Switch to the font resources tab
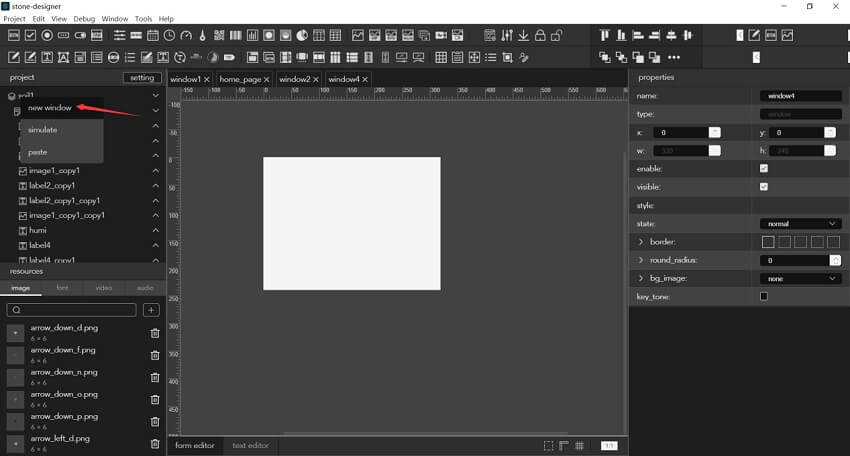This screenshot has height=456, width=850. [62, 288]
